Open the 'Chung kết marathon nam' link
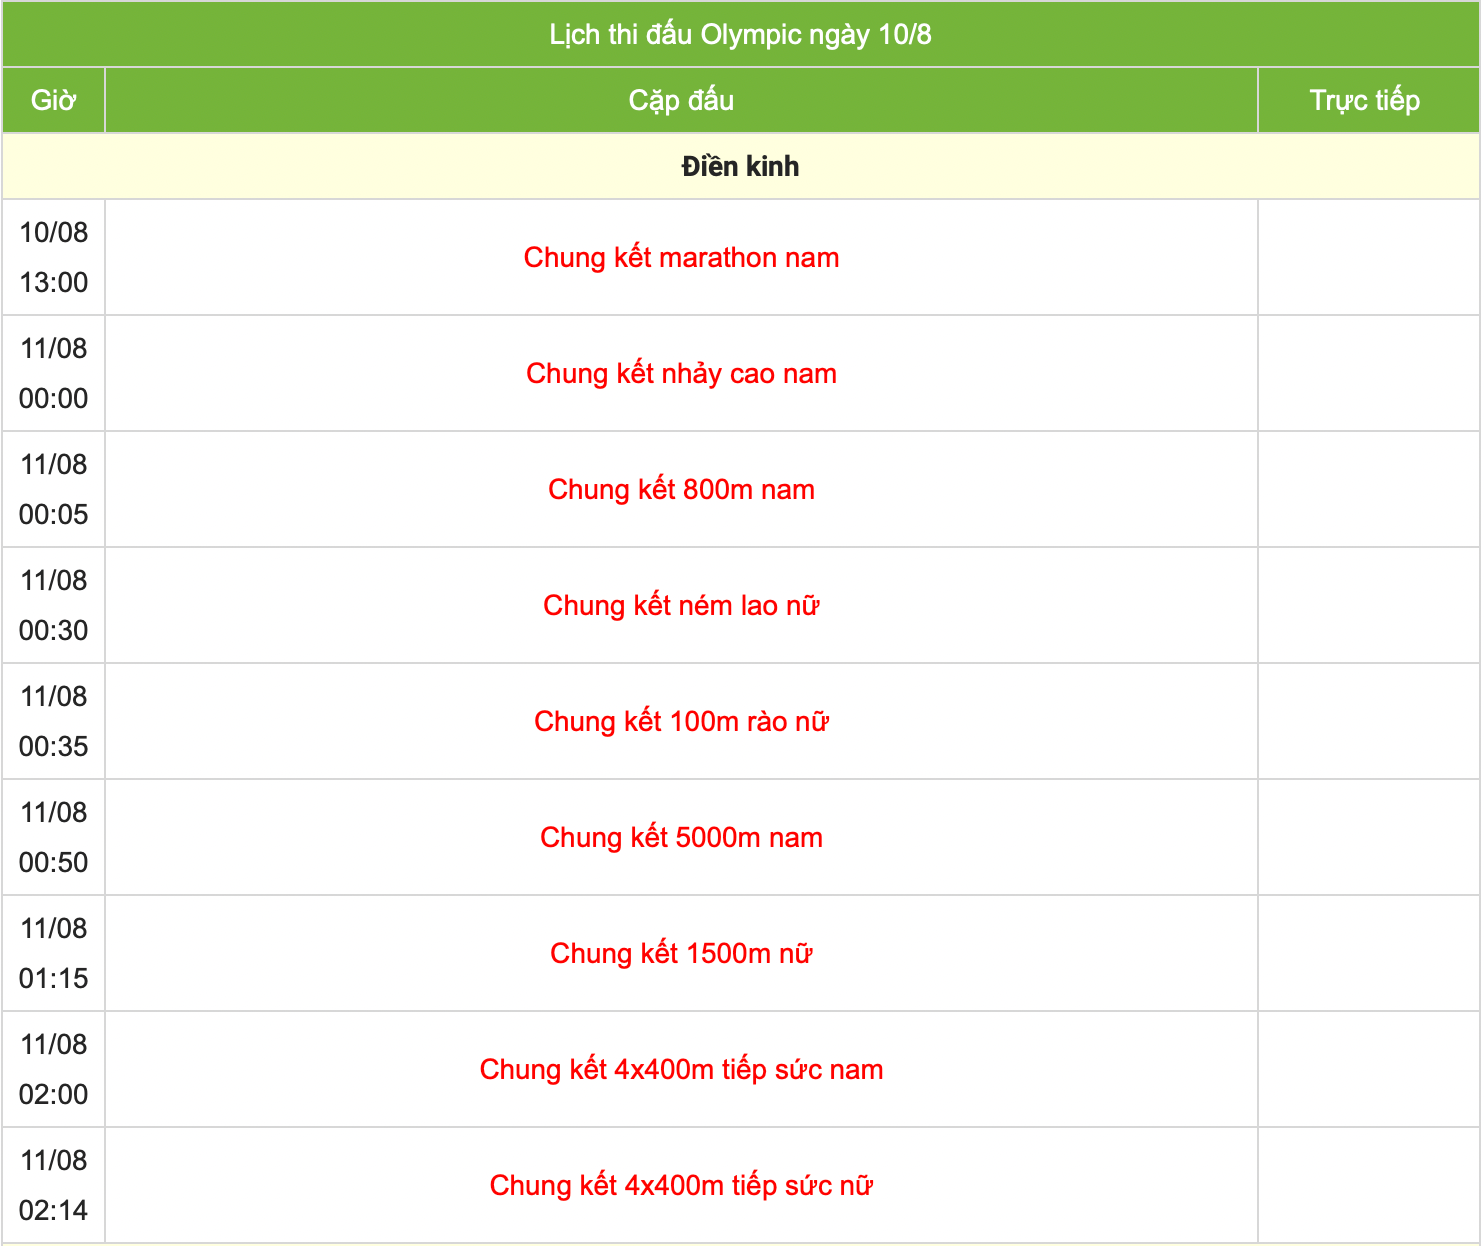 pyautogui.click(x=681, y=258)
